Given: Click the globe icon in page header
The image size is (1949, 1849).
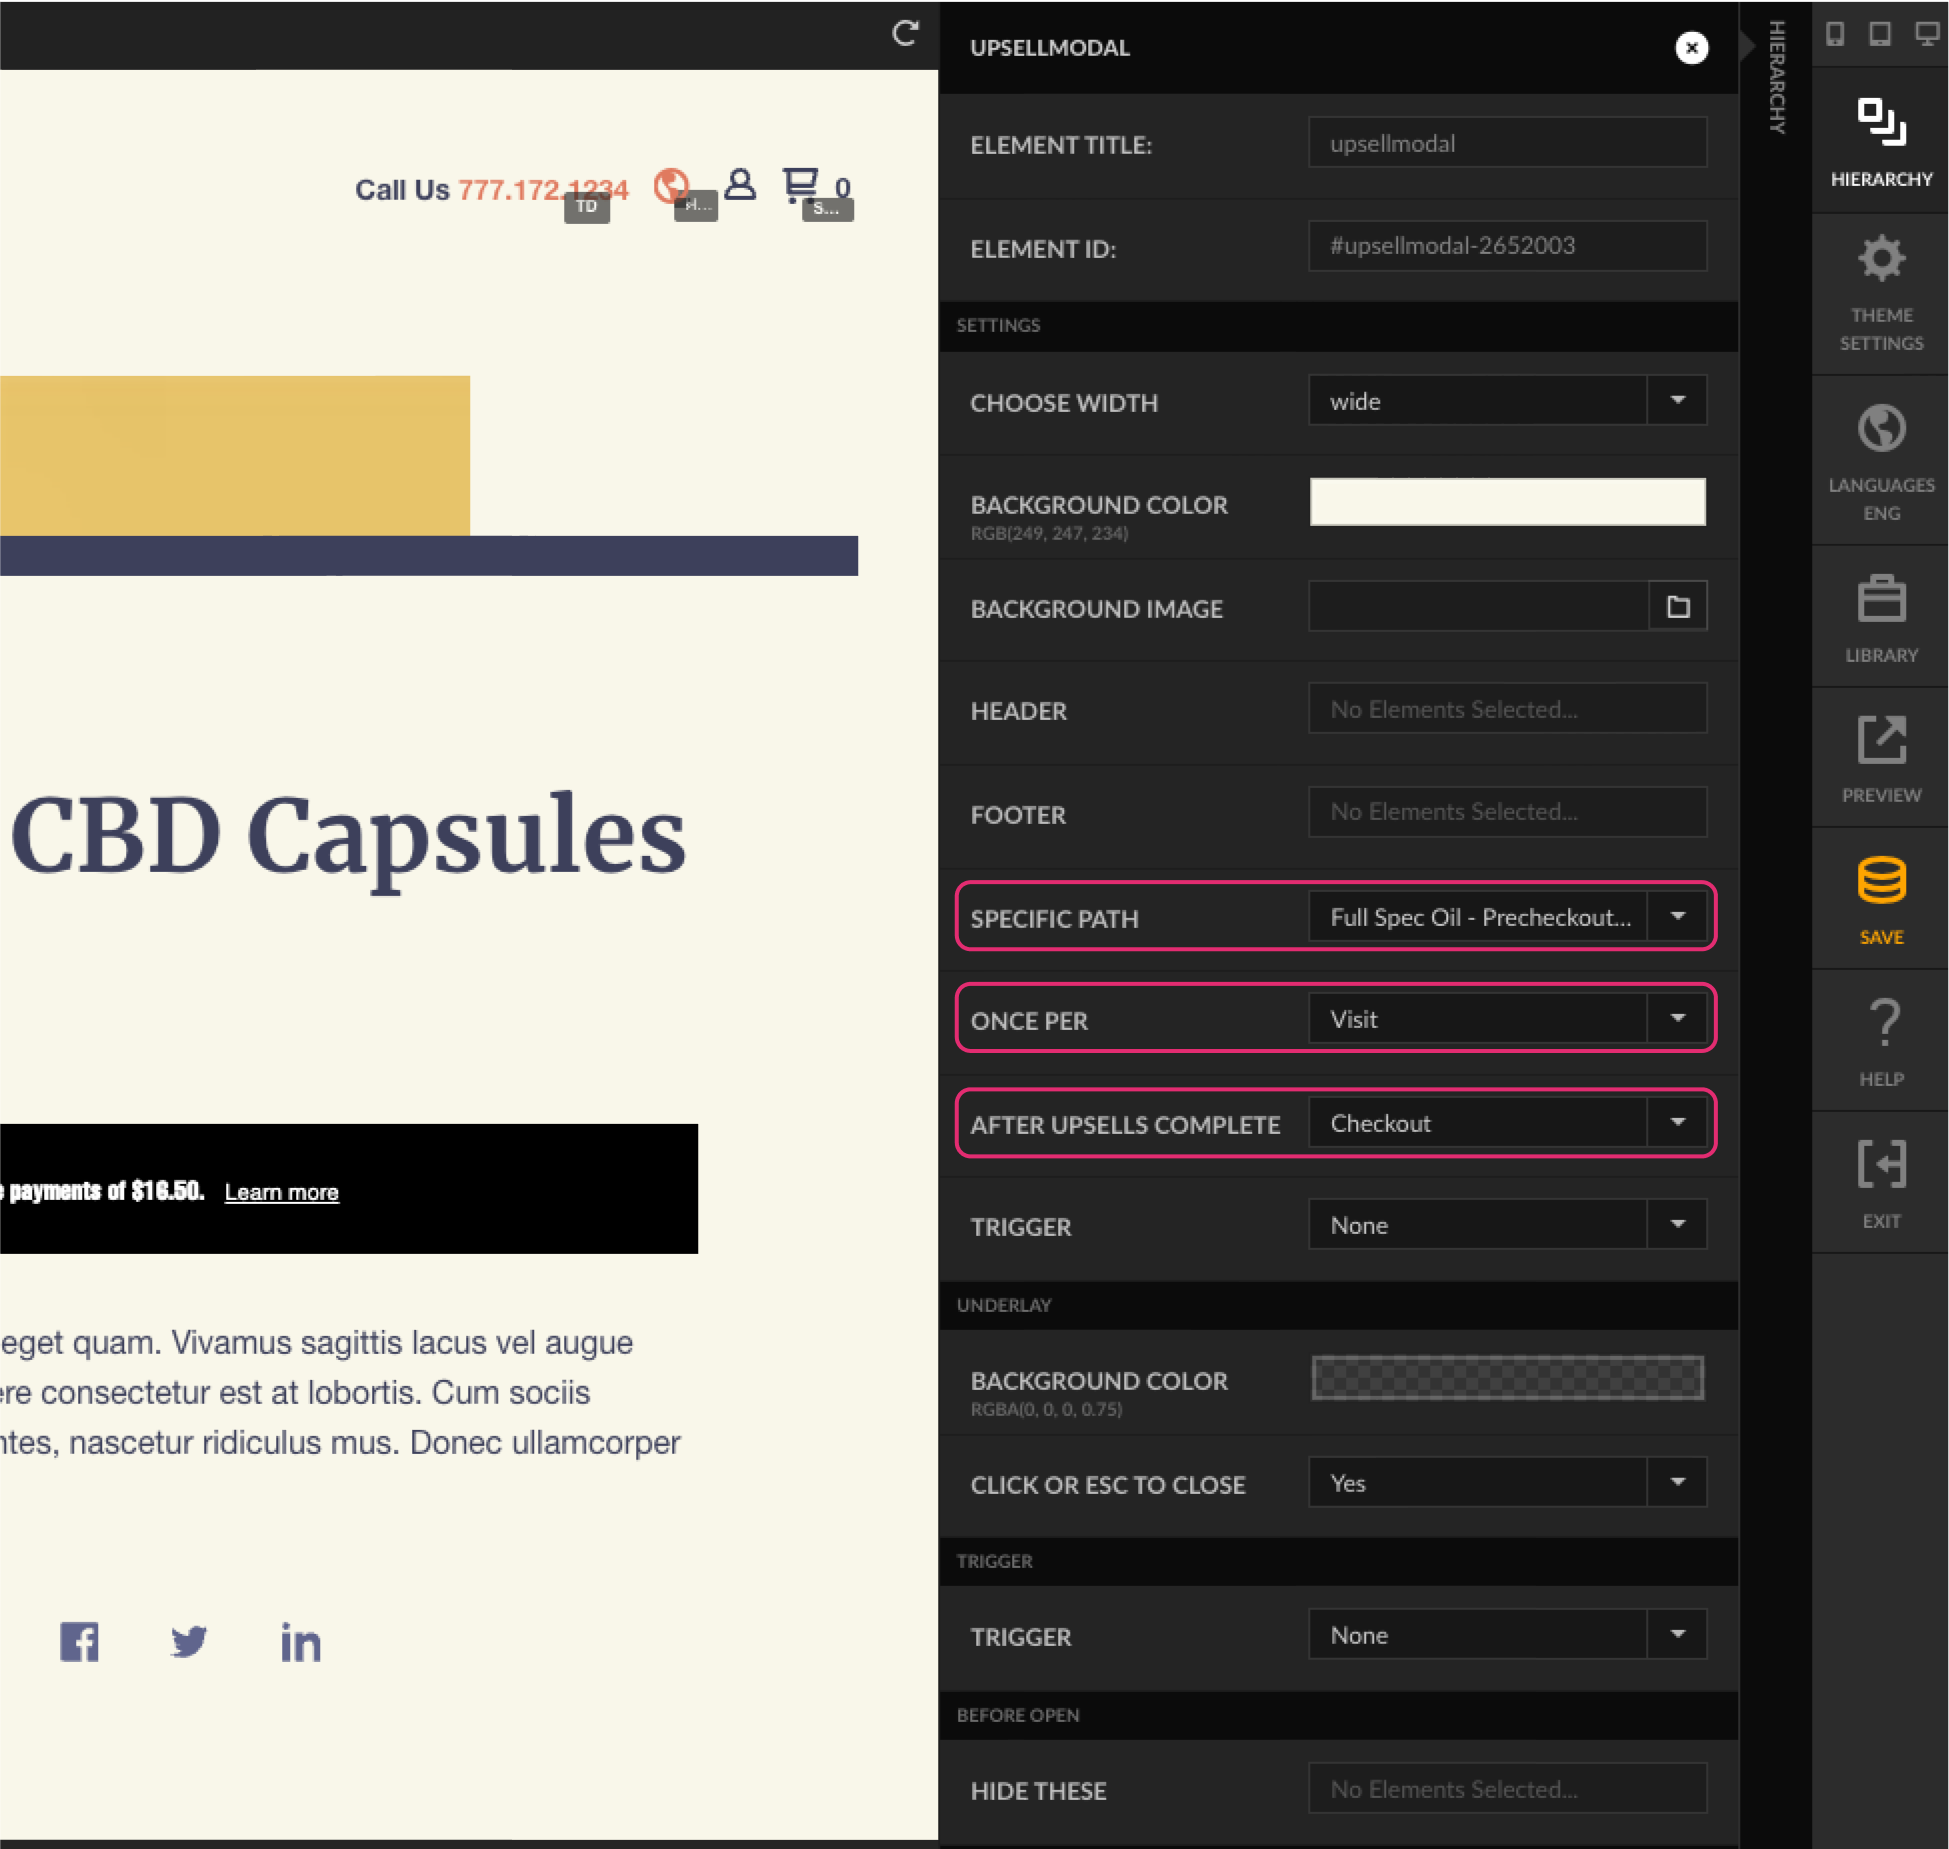Looking at the screenshot, I should coord(671,185).
